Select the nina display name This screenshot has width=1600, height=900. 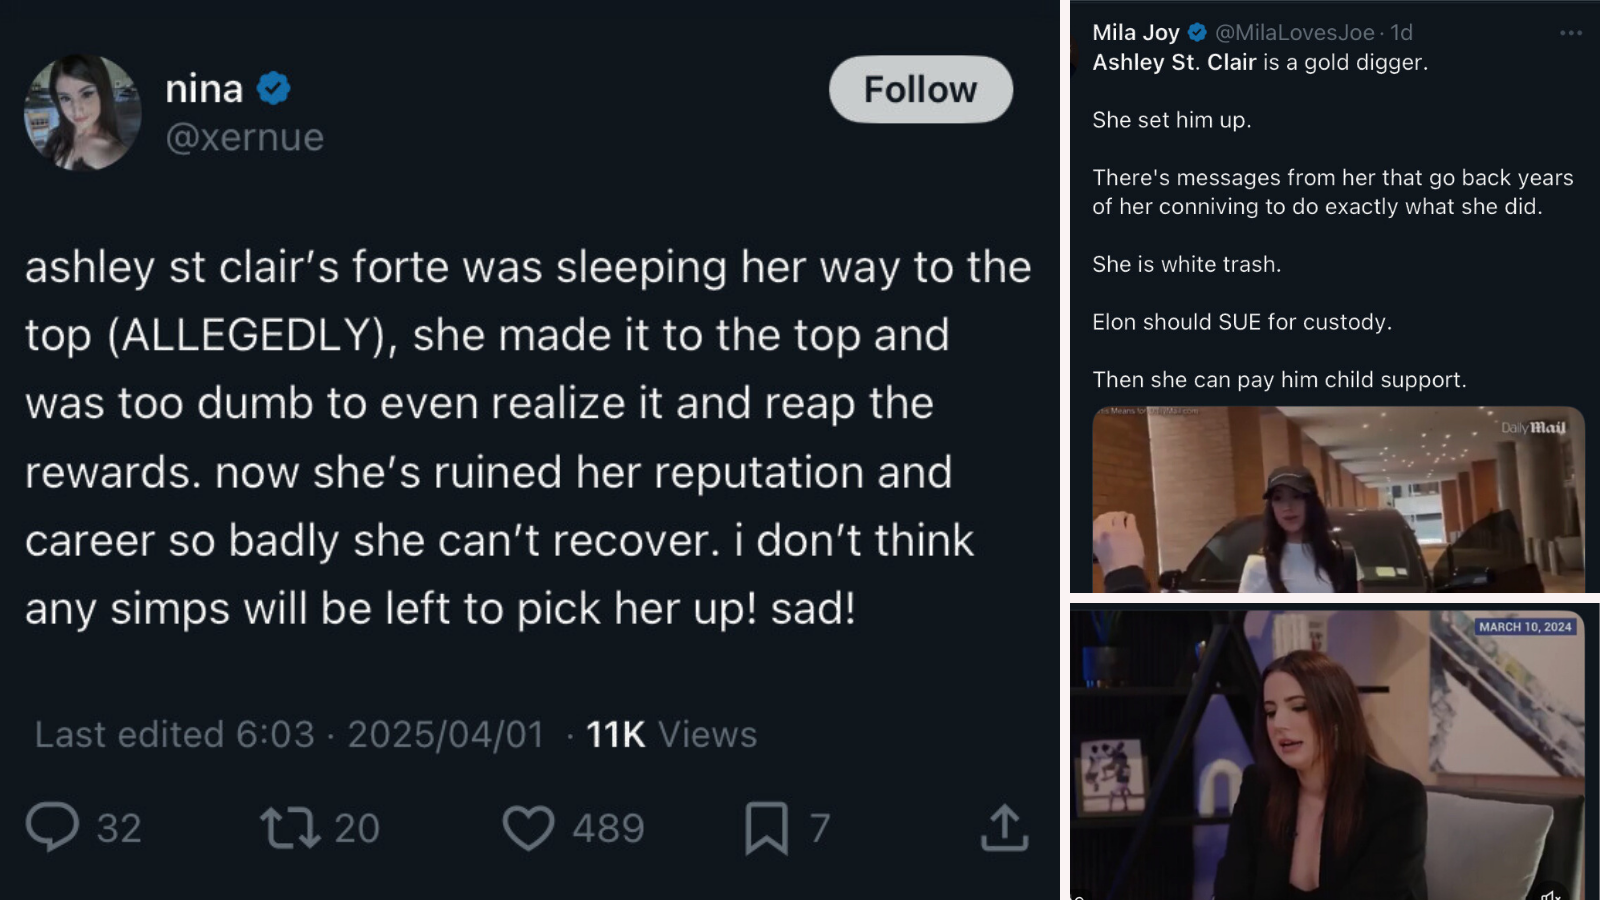click(x=204, y=89)
